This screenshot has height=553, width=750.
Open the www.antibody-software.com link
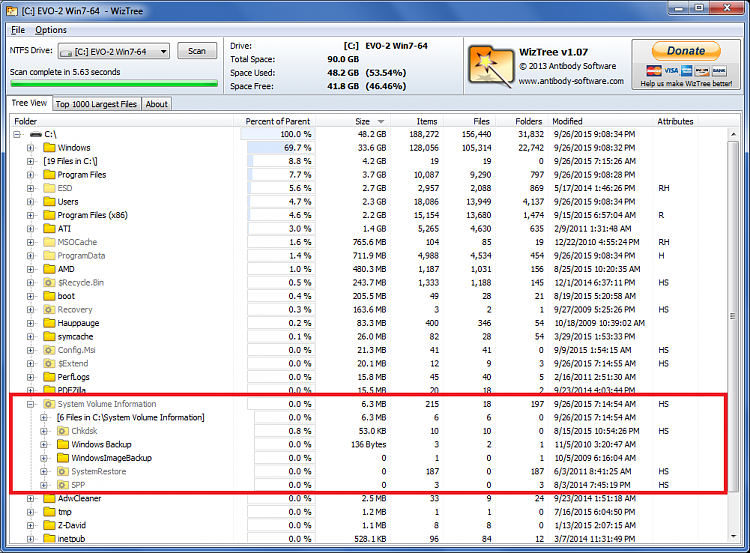[x=571, y=81]
